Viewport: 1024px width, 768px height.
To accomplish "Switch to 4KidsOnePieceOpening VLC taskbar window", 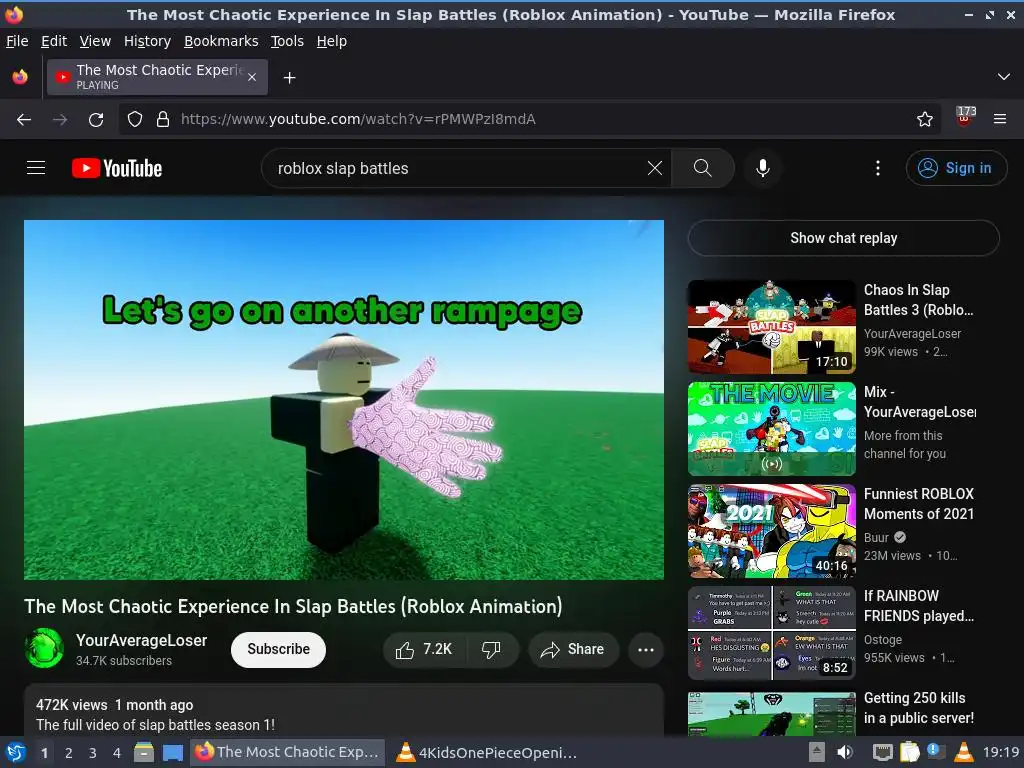I will [x=488, y=752].
